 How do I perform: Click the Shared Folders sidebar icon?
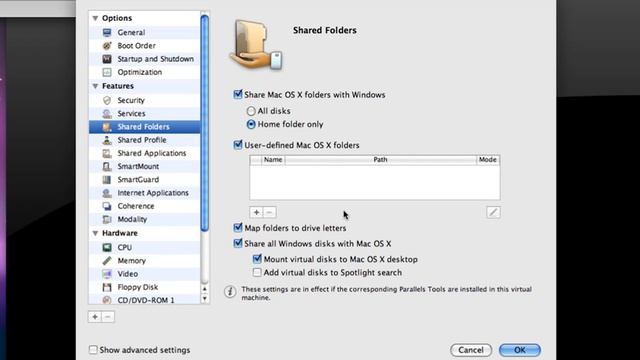pos(107,127)
